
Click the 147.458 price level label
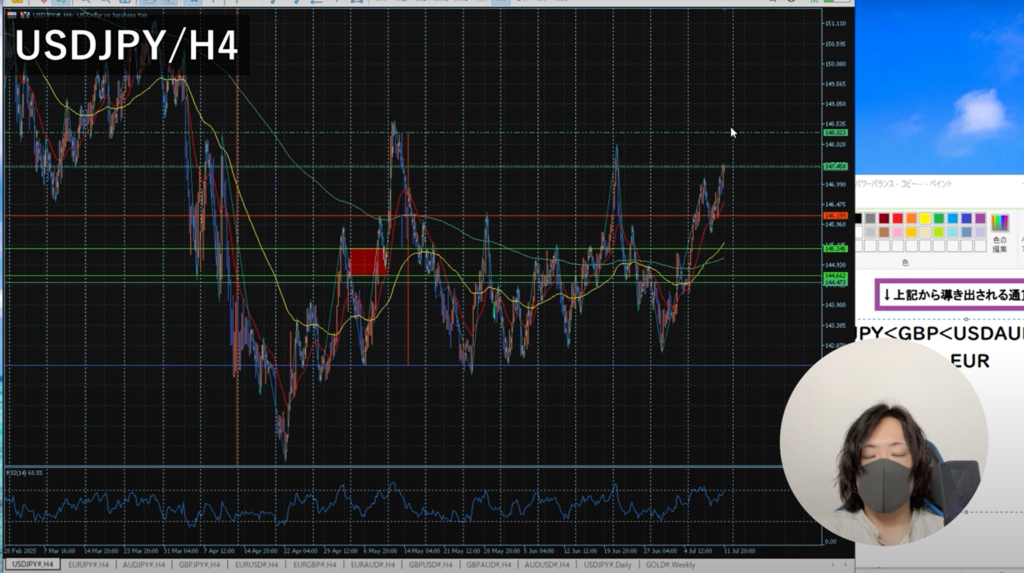[835, 167]
